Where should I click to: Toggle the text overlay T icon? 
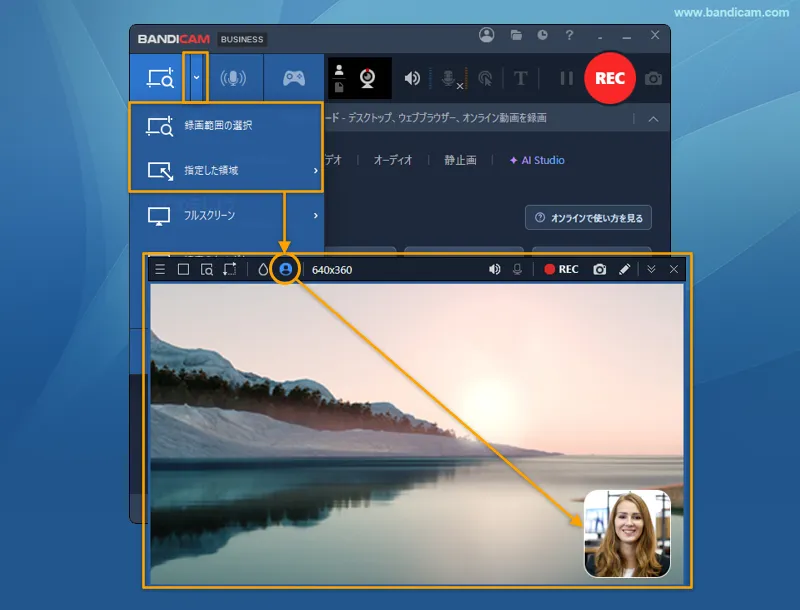coord(520,79)
